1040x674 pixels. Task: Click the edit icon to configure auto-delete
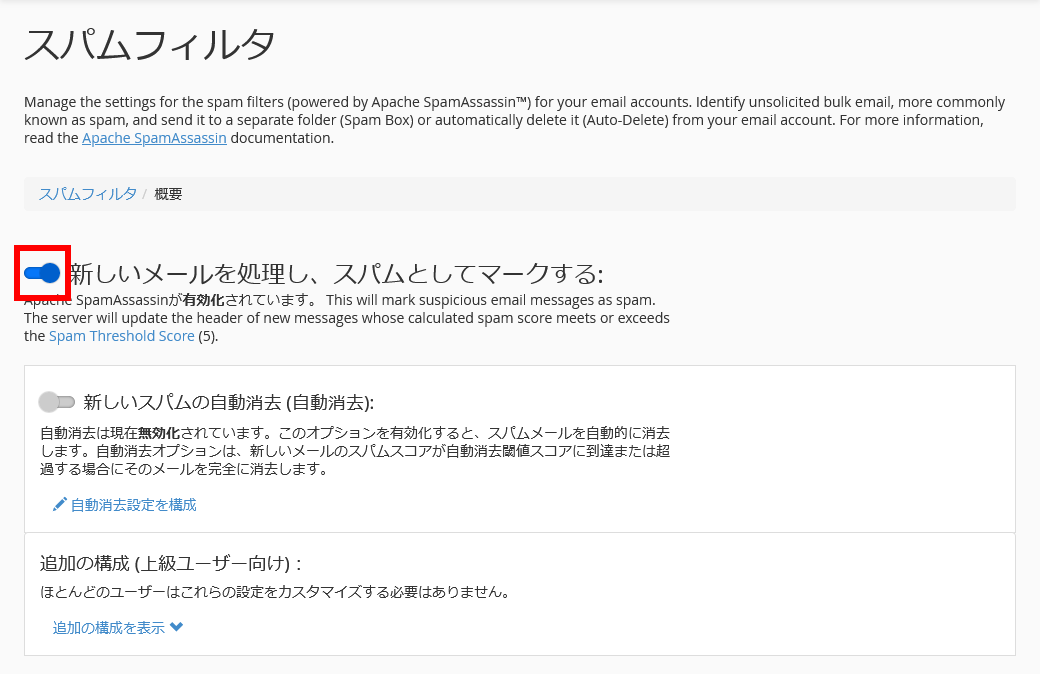coord(59,504)
